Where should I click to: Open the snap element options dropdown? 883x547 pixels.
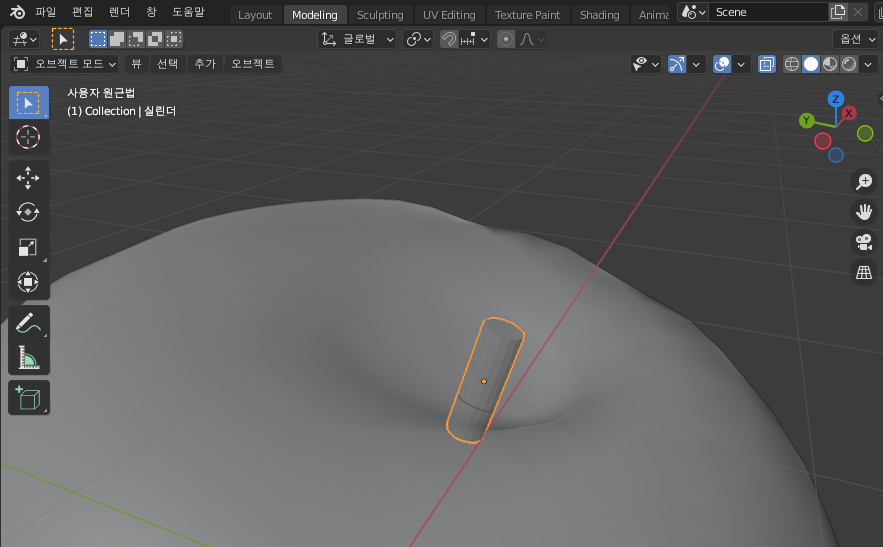click(x=474, y=39)
